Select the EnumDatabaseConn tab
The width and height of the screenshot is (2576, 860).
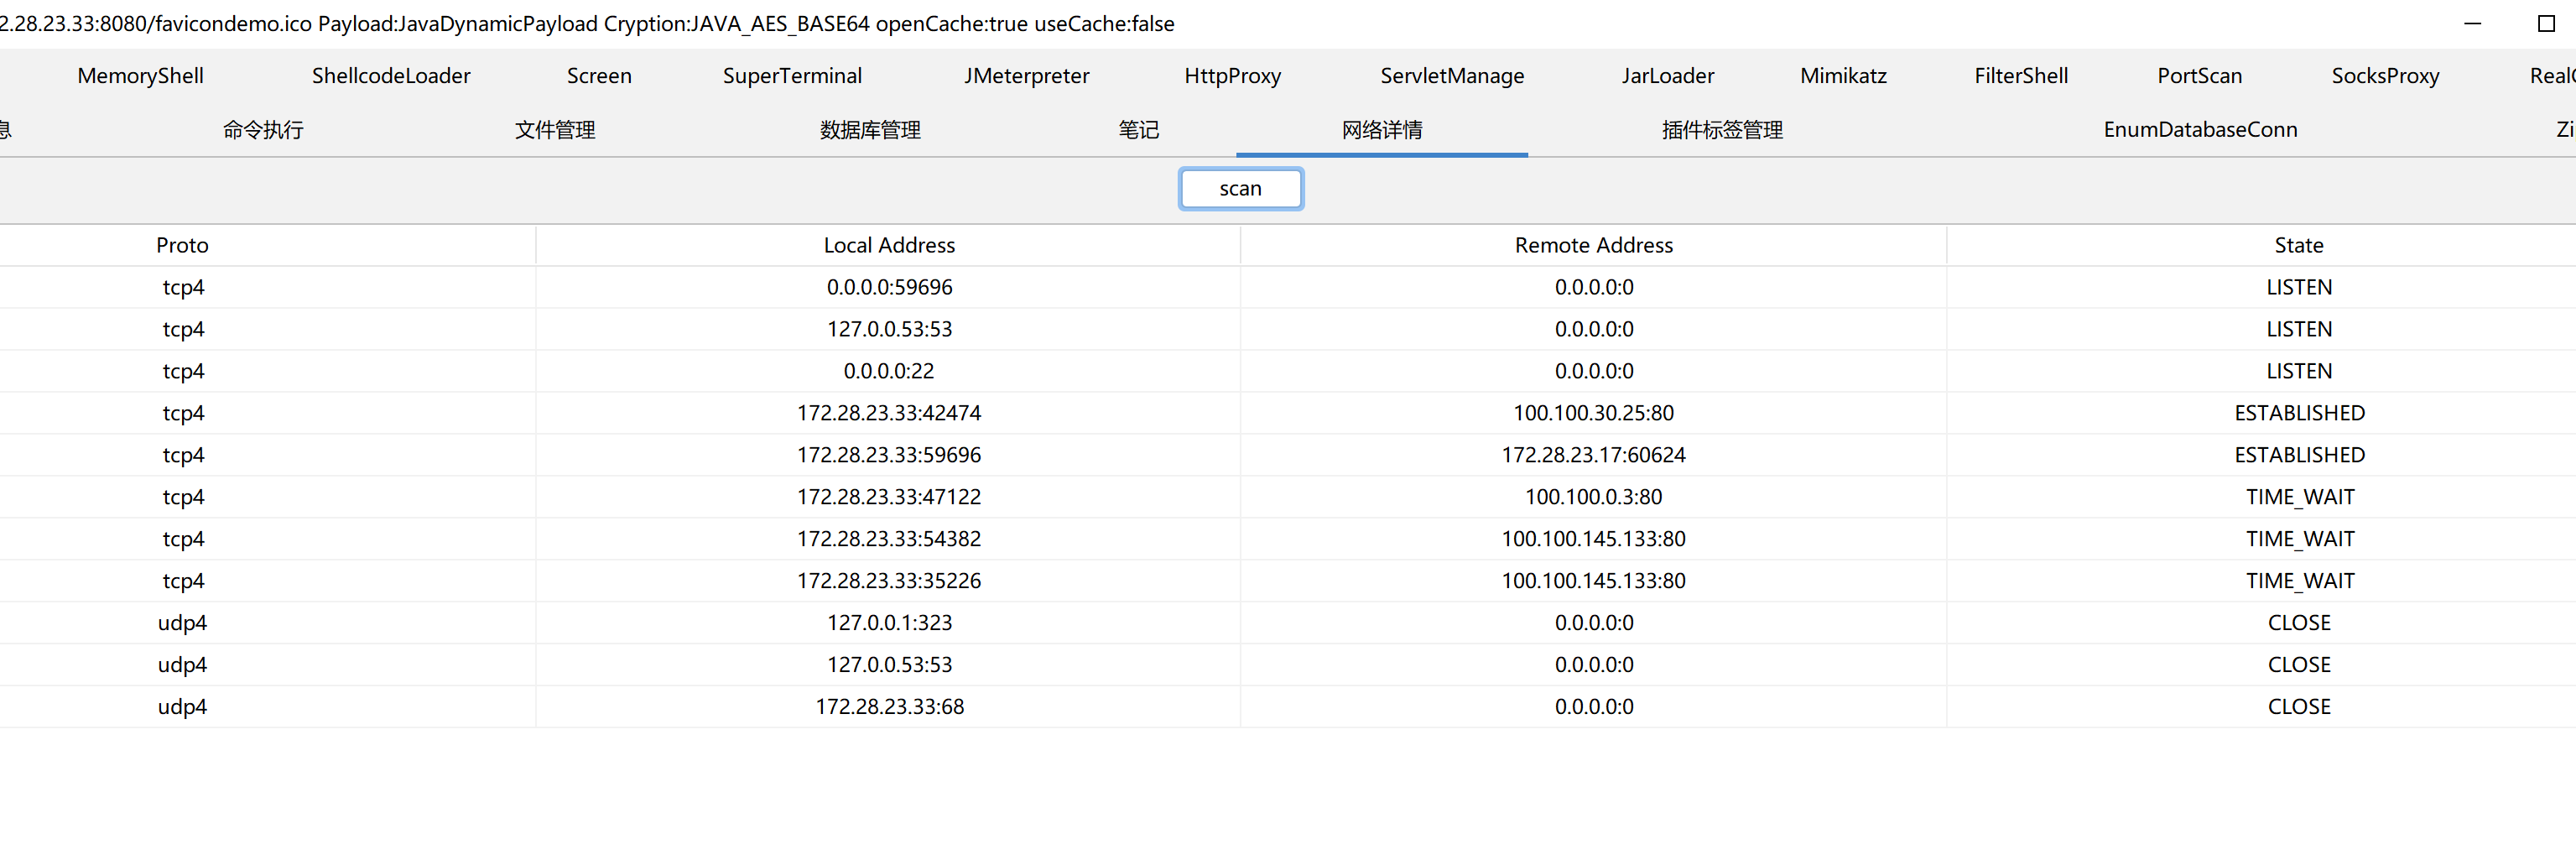(x=2200, y=130)
